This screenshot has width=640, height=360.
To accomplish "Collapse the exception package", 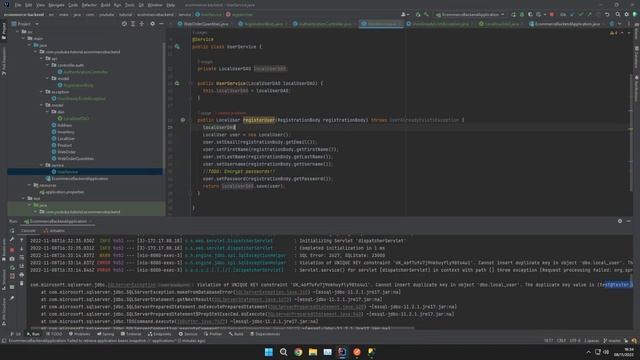I will click(x=41, y=92).
